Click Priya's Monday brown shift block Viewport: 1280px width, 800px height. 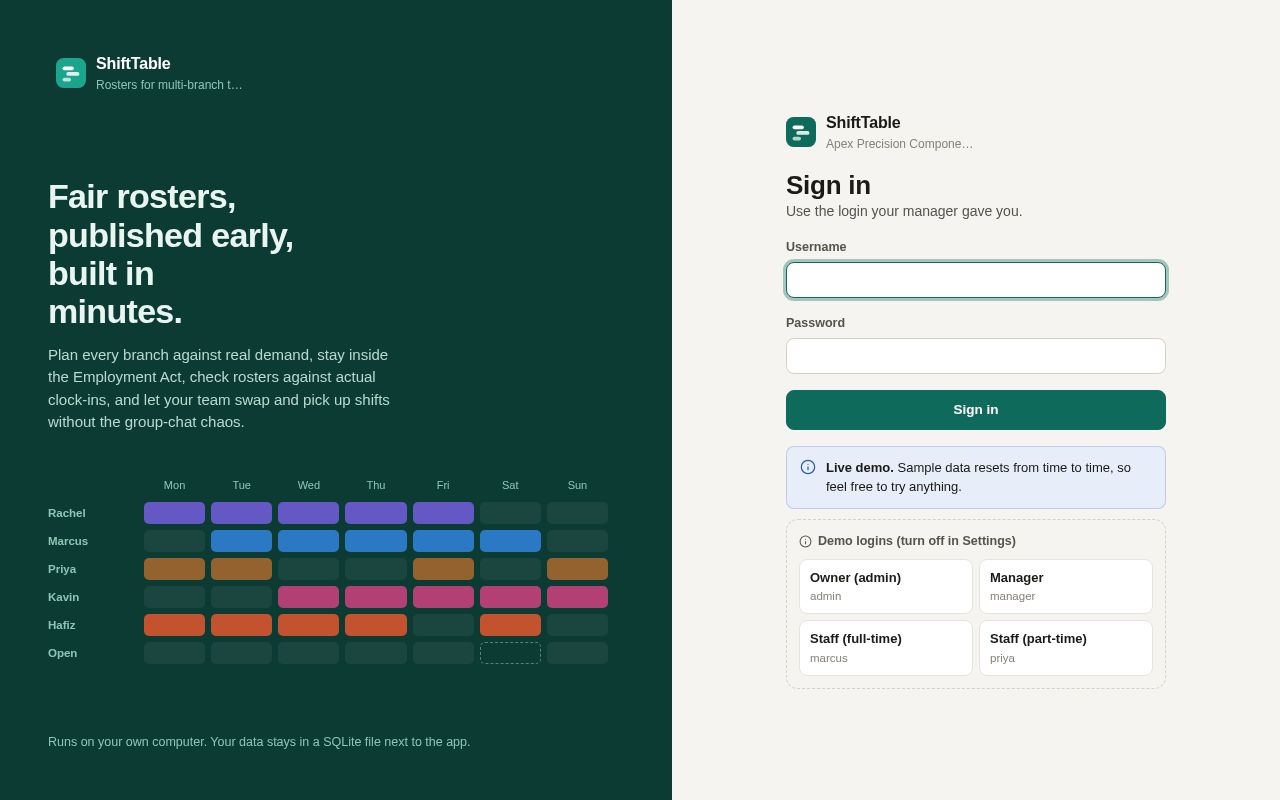coord(175,569)
